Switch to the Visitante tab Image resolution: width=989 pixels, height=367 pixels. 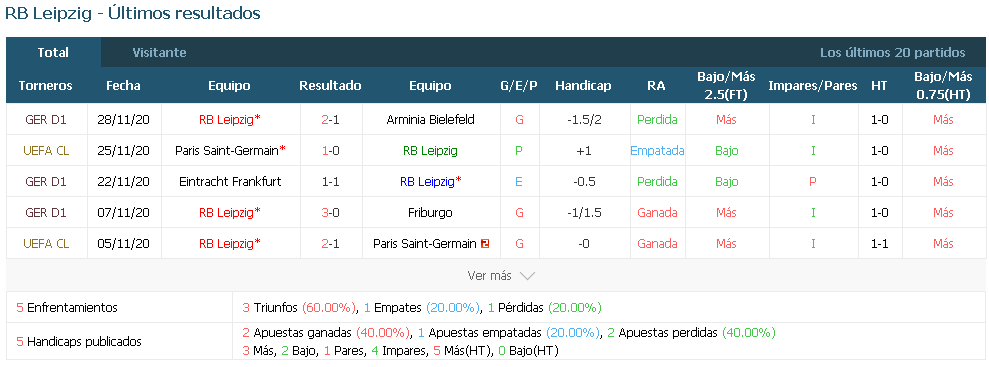tap(160, 53)
